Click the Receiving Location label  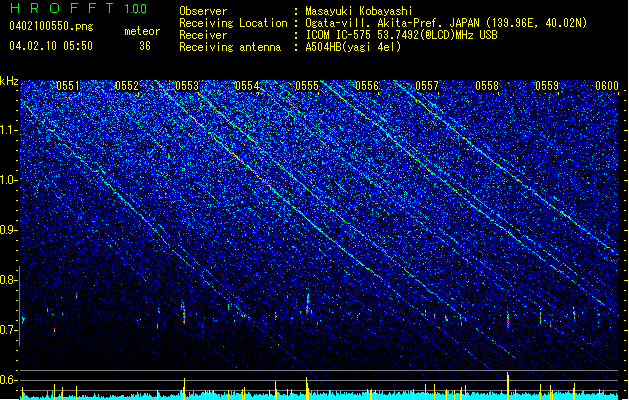[233, 23]
